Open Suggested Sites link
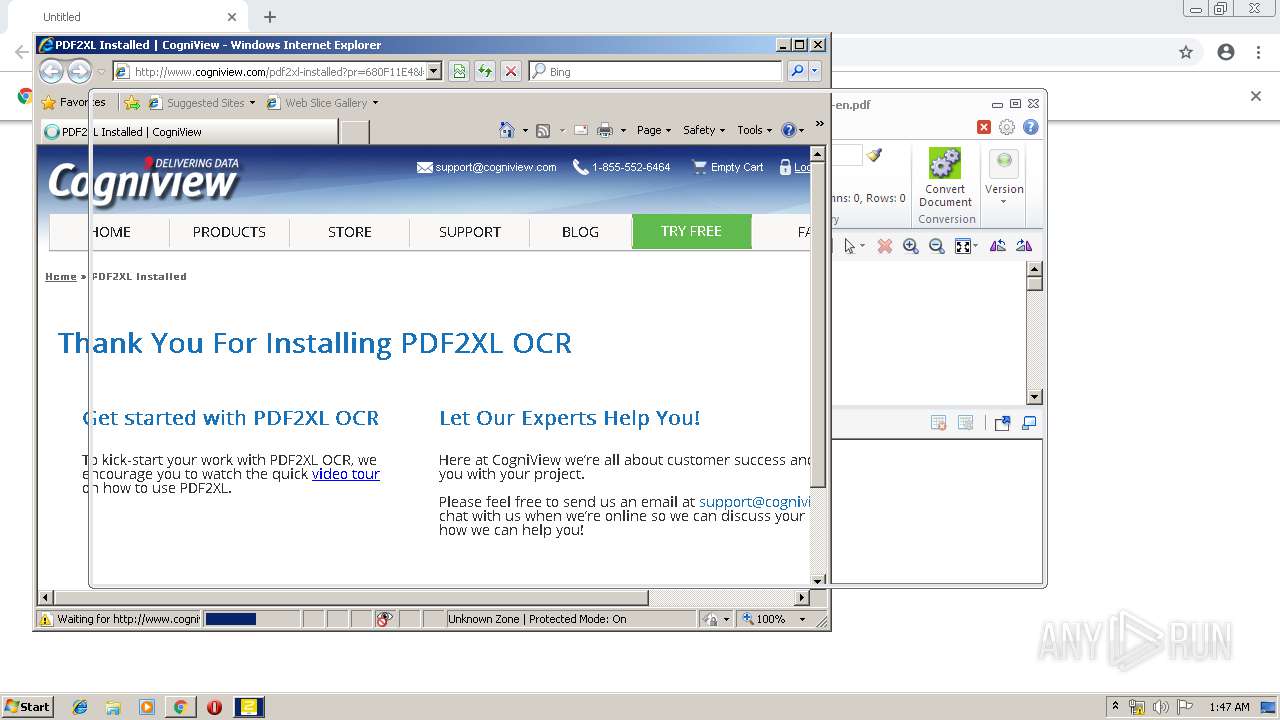The image size is (1280, 720). point(201,102)
